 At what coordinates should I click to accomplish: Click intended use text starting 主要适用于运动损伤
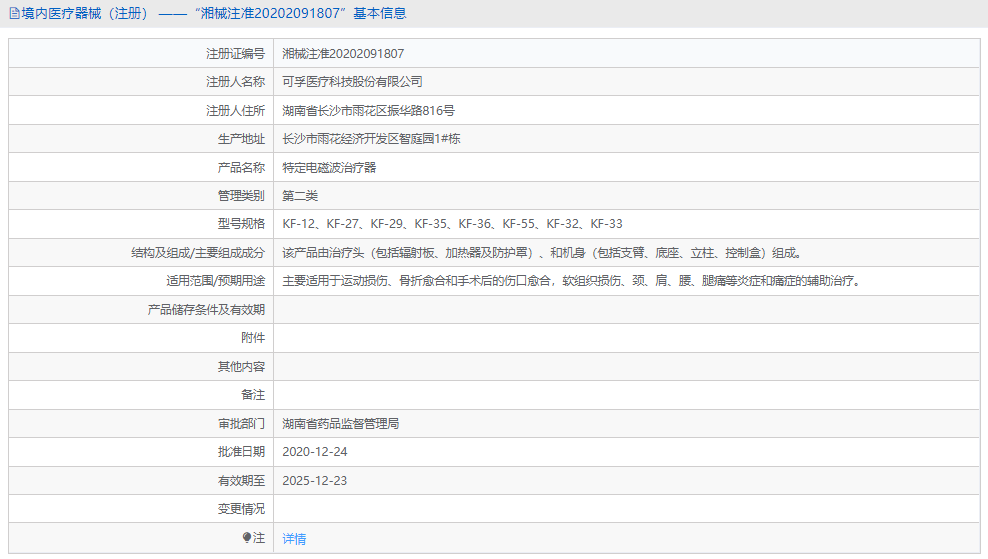(572, 281)
